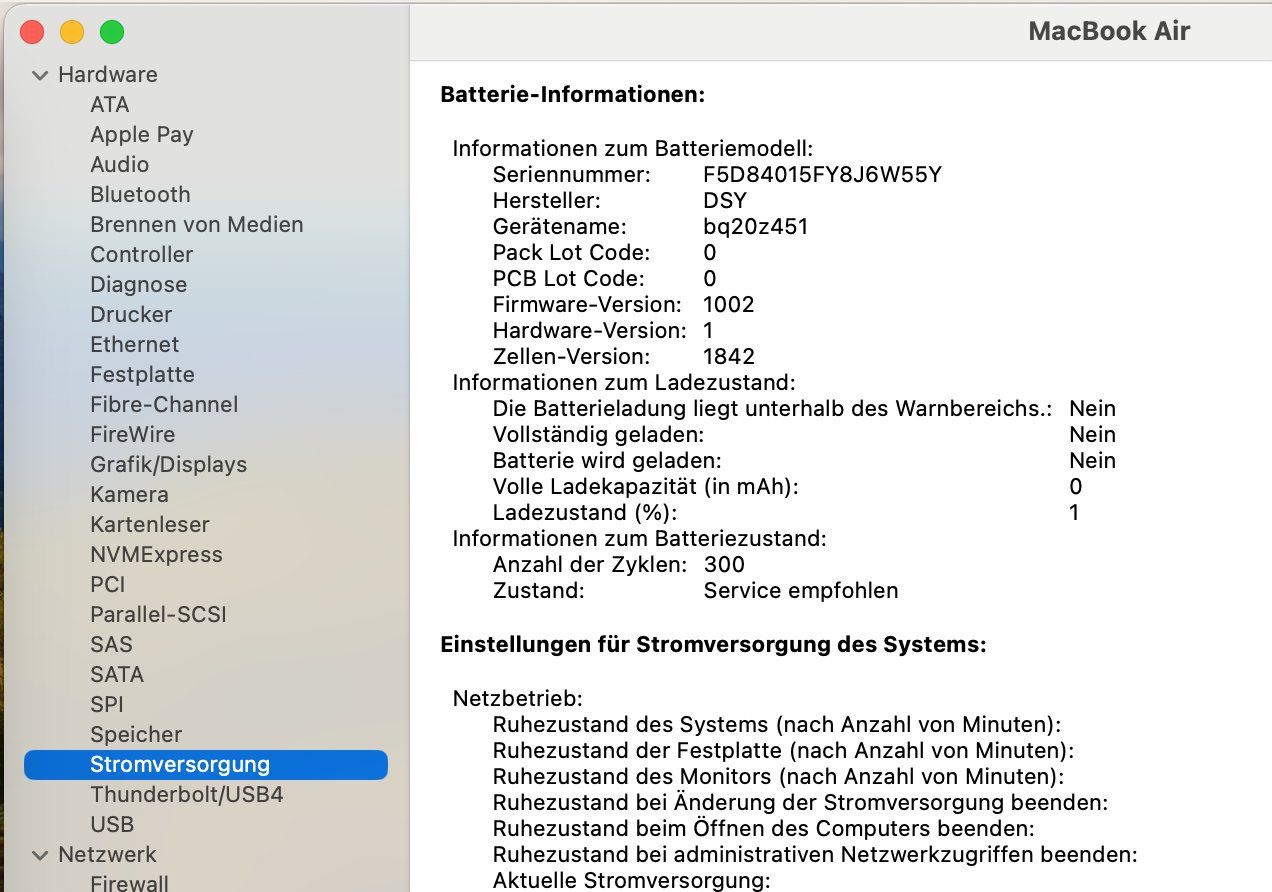Click 'Volle Ladekapazität (in mAh)' label
The height and width of the screenshot is (892, 1272).
tap(646, 487)
